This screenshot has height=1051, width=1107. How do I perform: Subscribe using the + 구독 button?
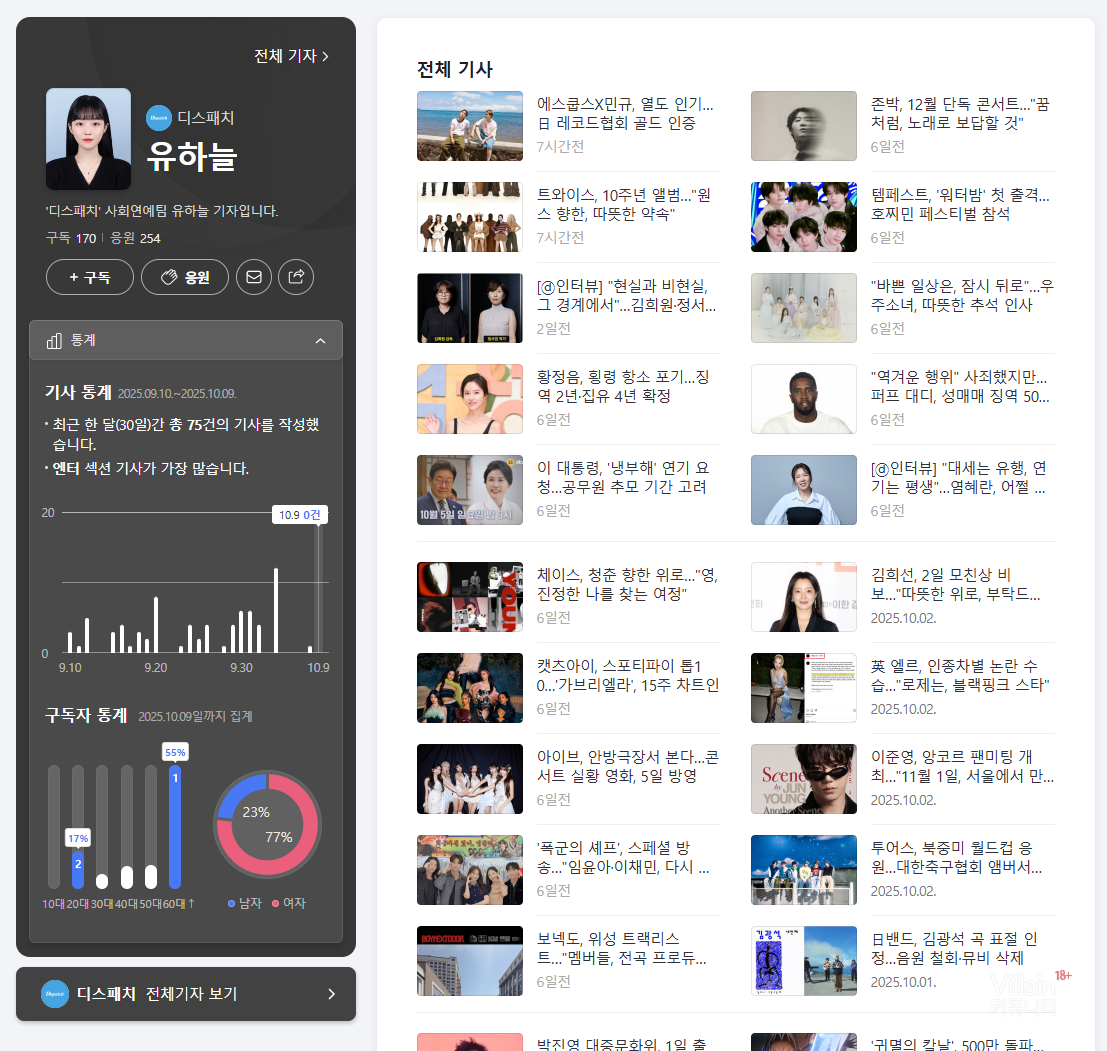click(90, 277)
